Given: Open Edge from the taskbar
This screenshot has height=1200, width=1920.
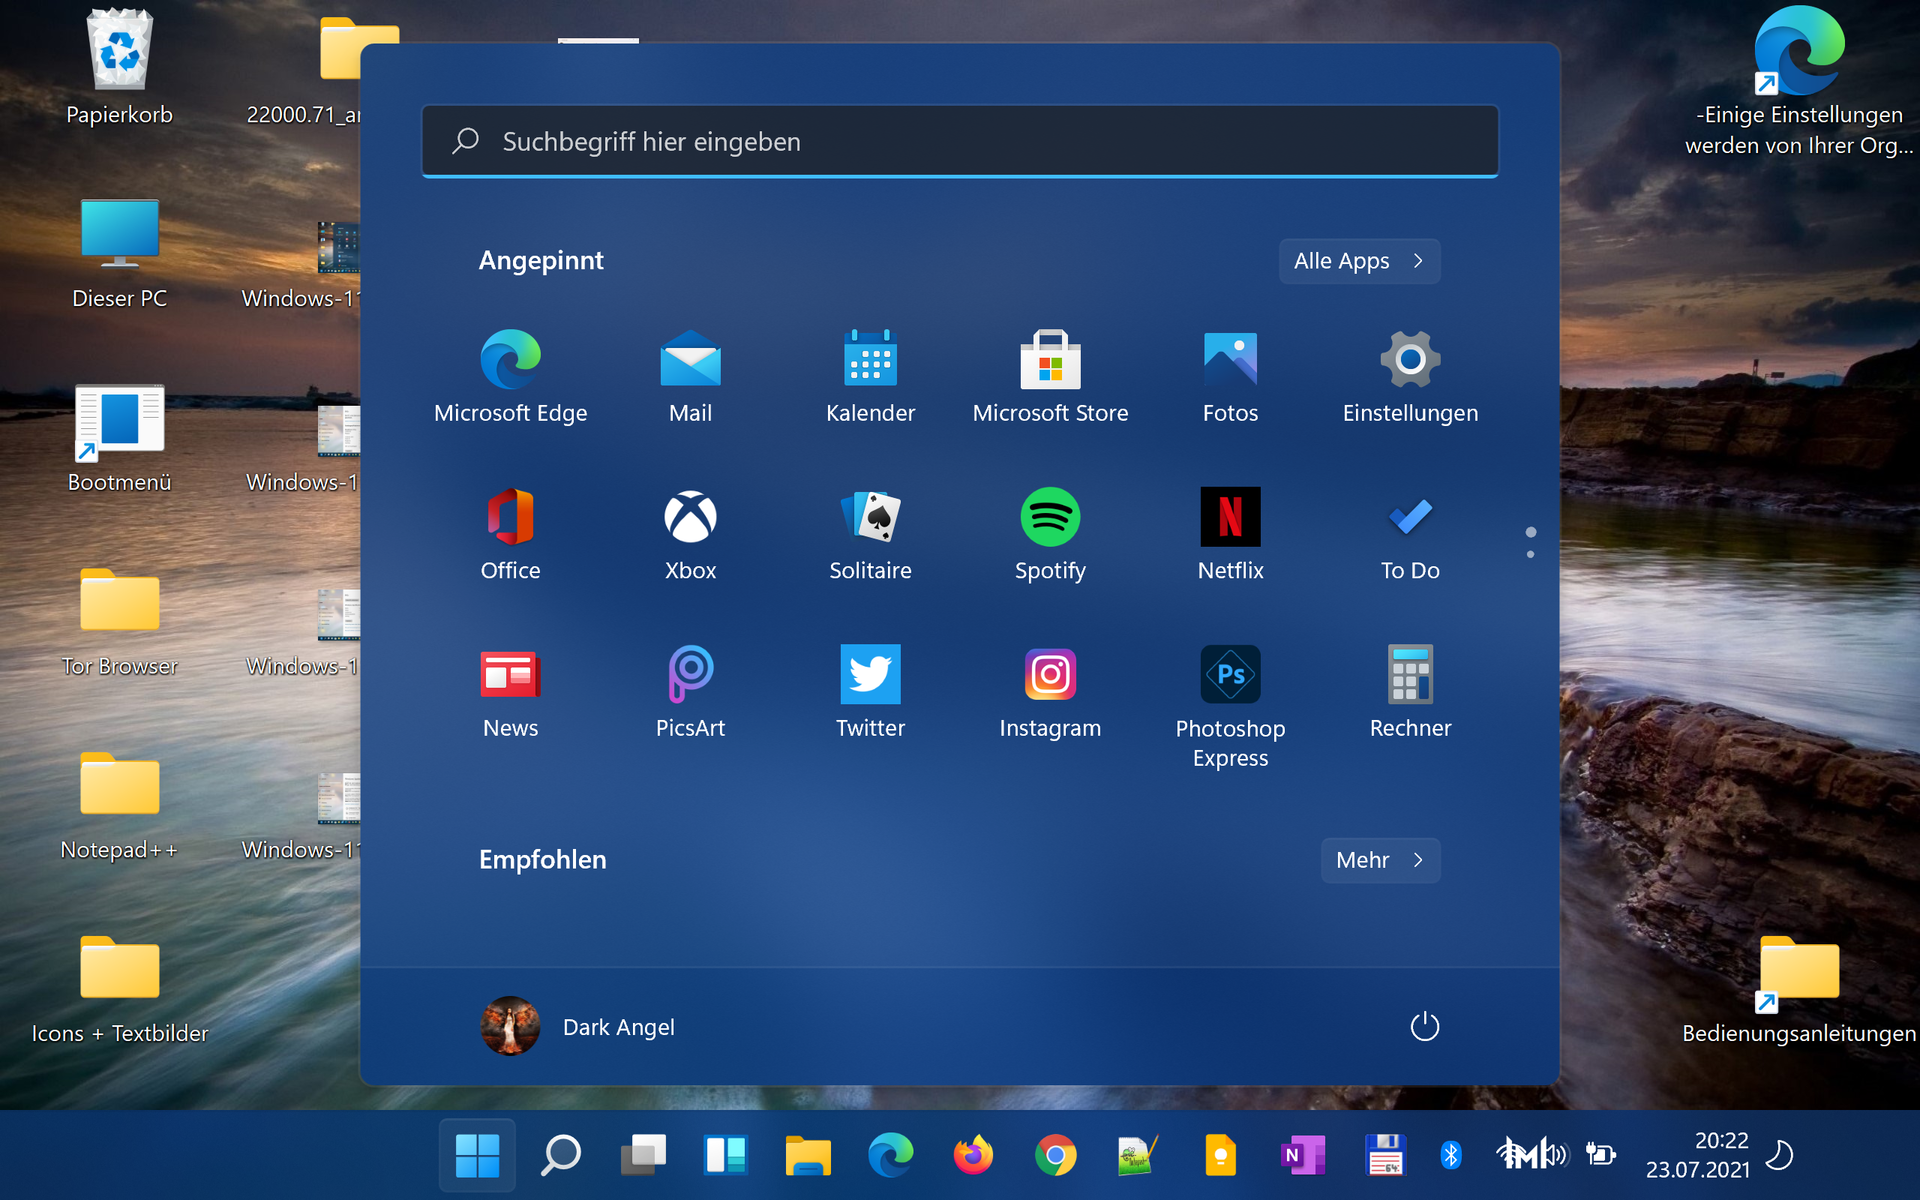Looking at the screenshot, I should [x=890, y=1155].
